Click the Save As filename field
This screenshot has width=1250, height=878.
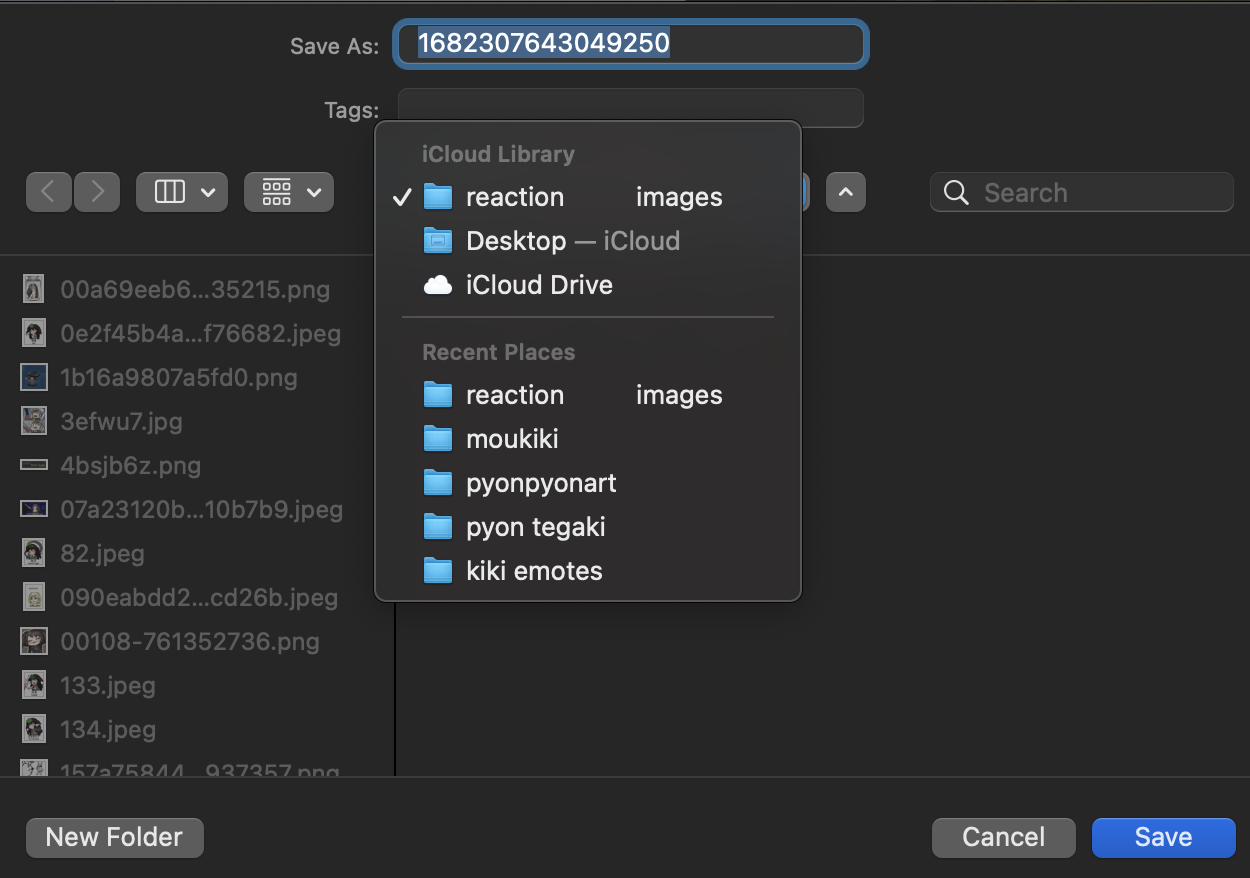click(x=631, y=44)
